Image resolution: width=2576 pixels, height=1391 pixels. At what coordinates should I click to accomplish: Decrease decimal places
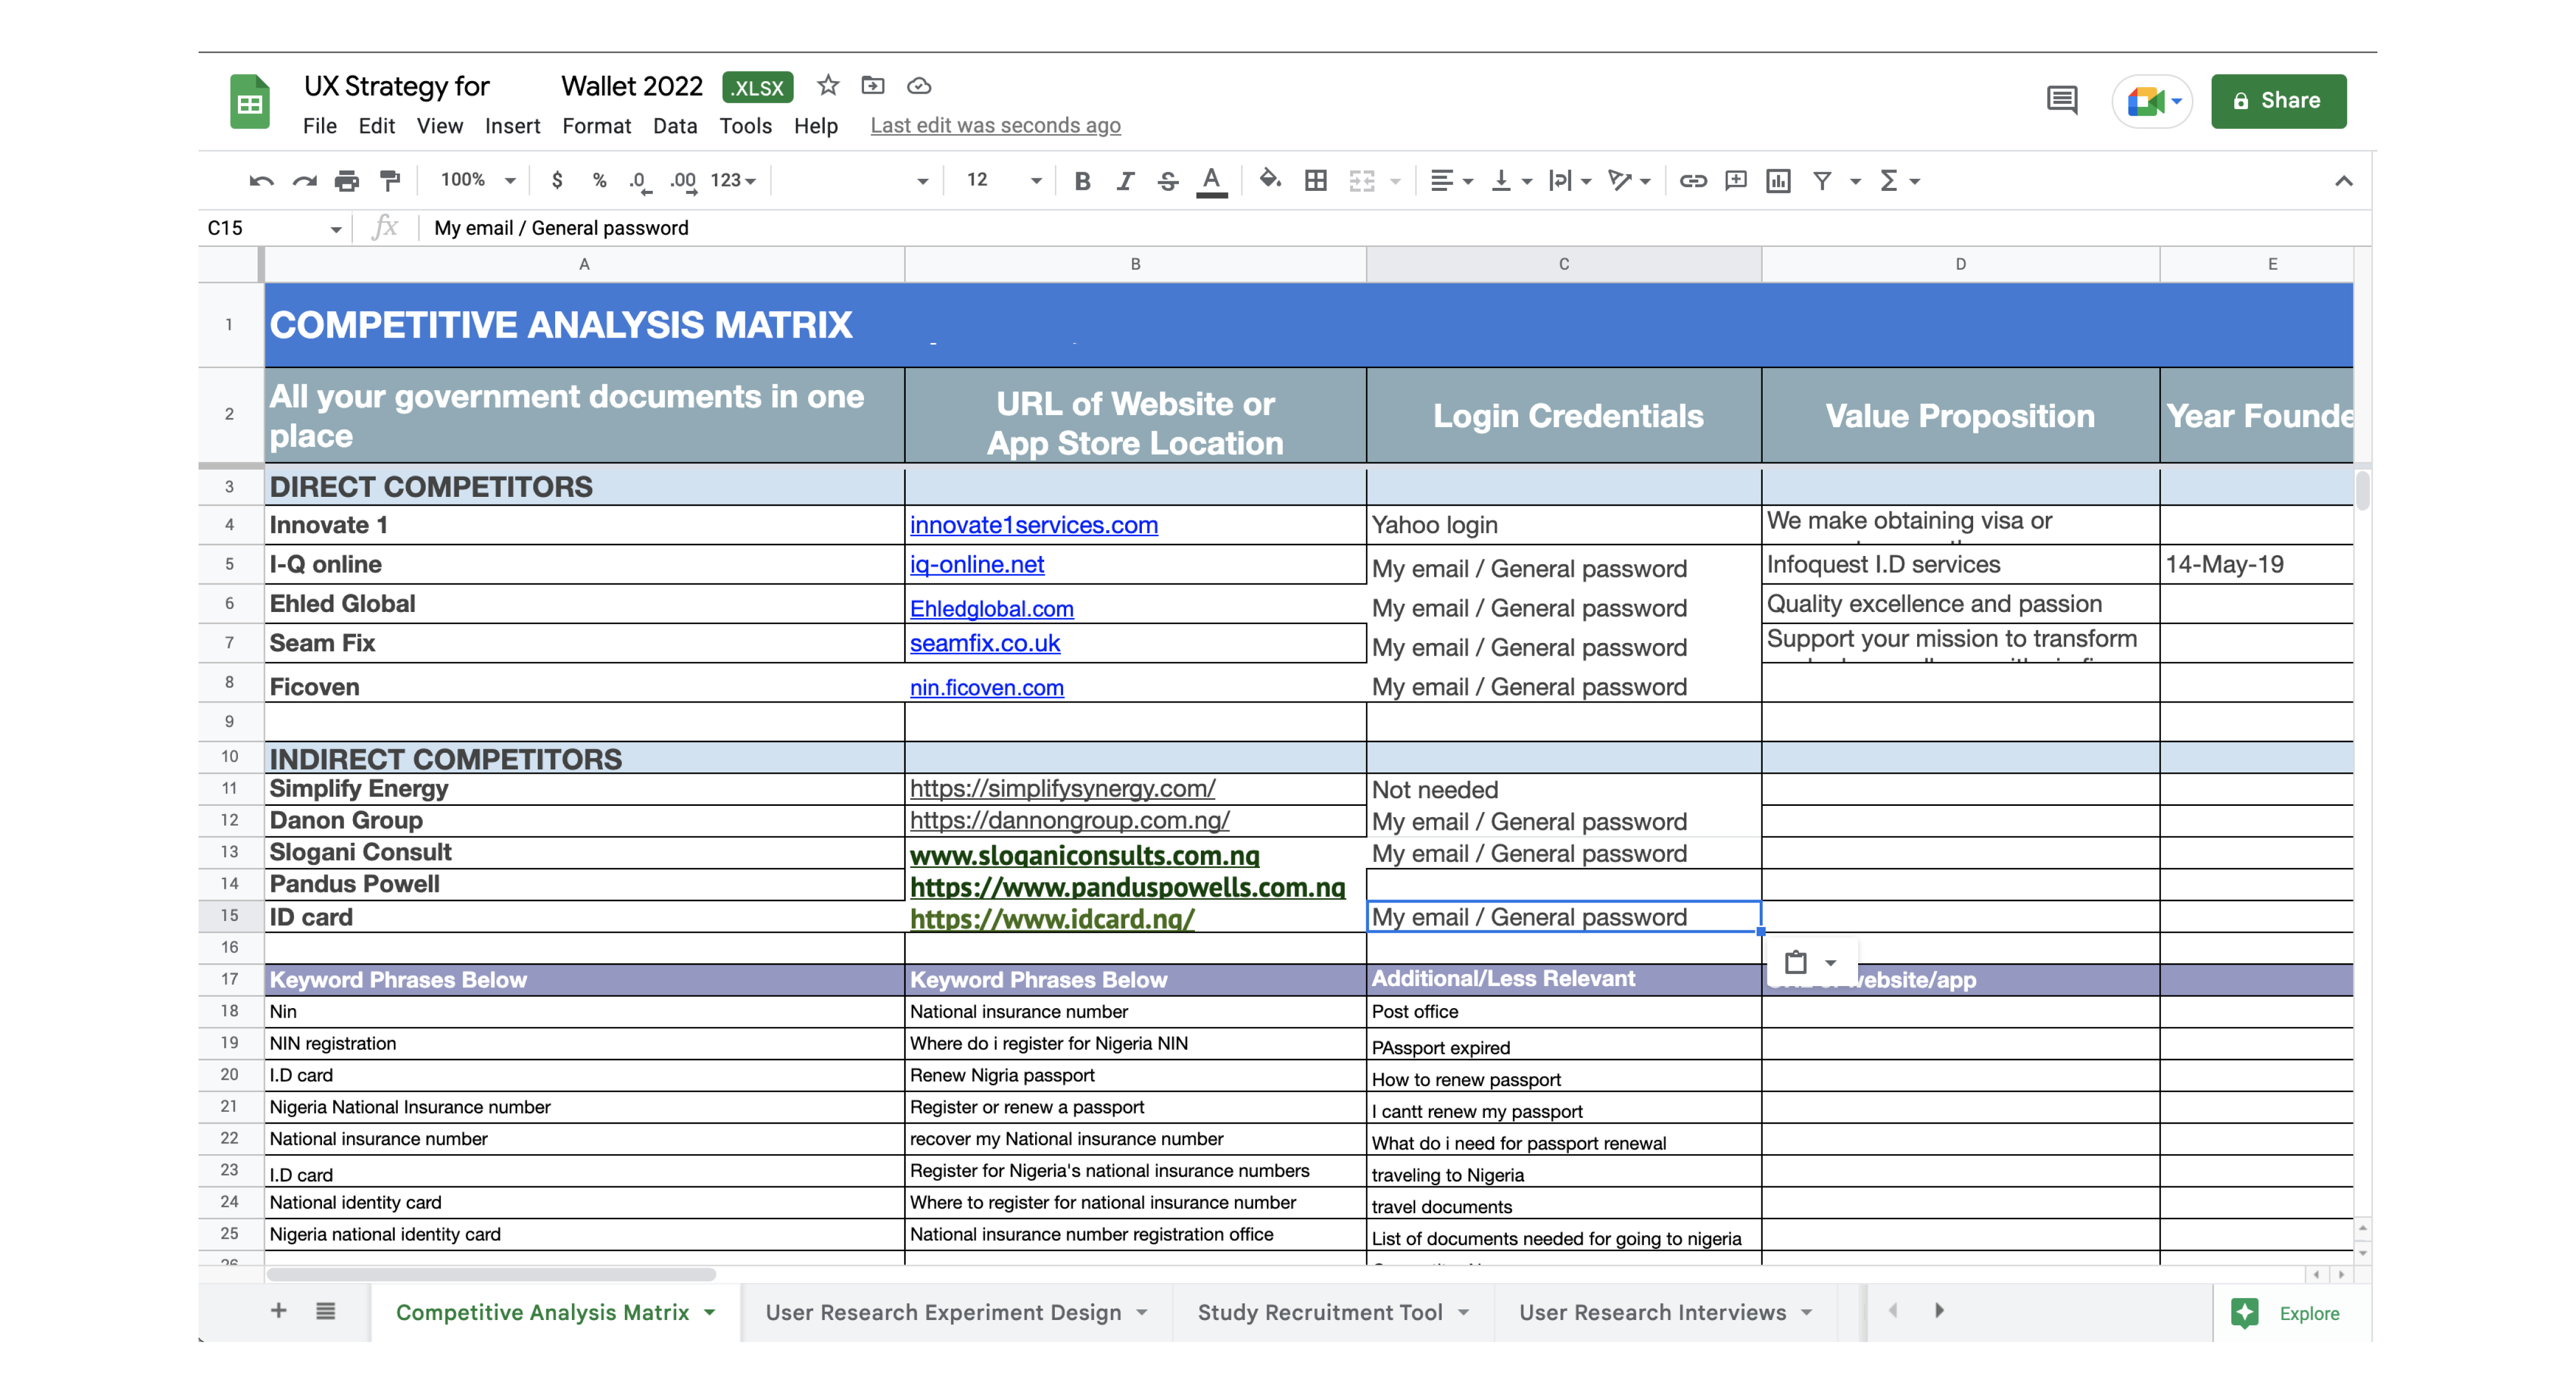click(639, 181)
